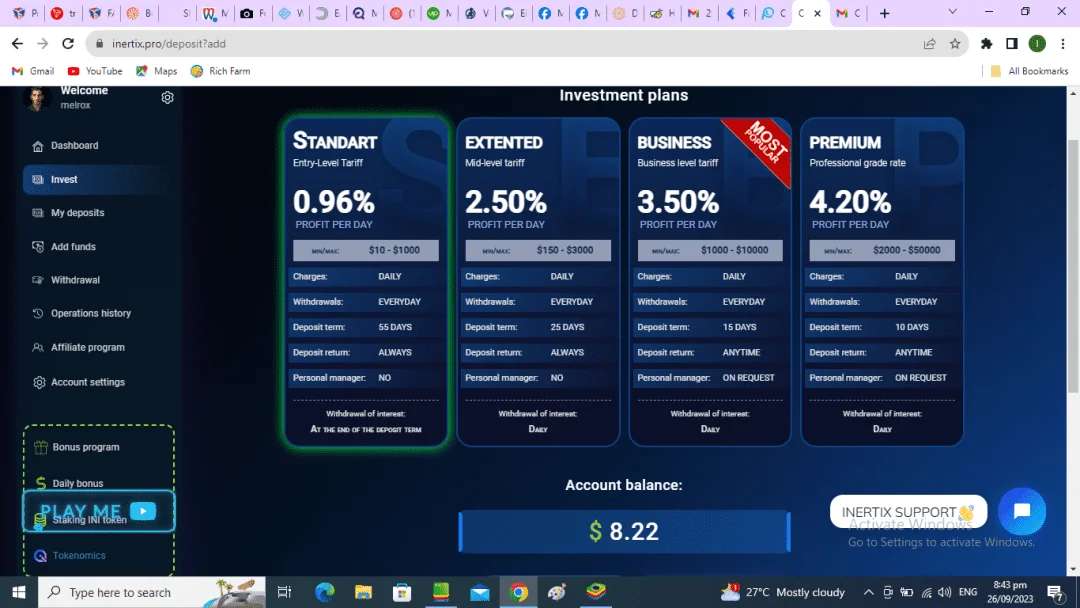Screen dimensions: 1080x608
Task: Toggle the browser side panel
Action: [x=1012, y=43]
